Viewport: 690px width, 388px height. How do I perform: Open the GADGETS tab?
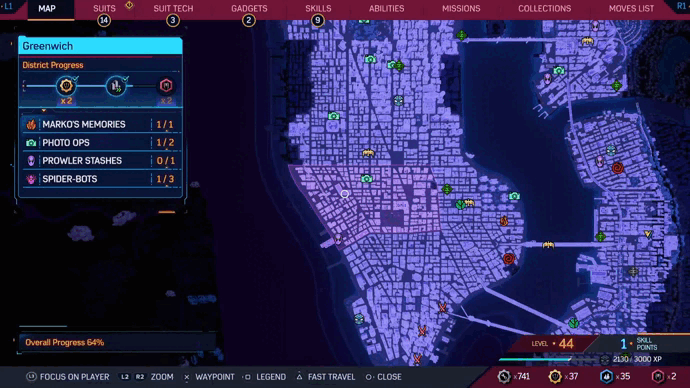(249, 8)
